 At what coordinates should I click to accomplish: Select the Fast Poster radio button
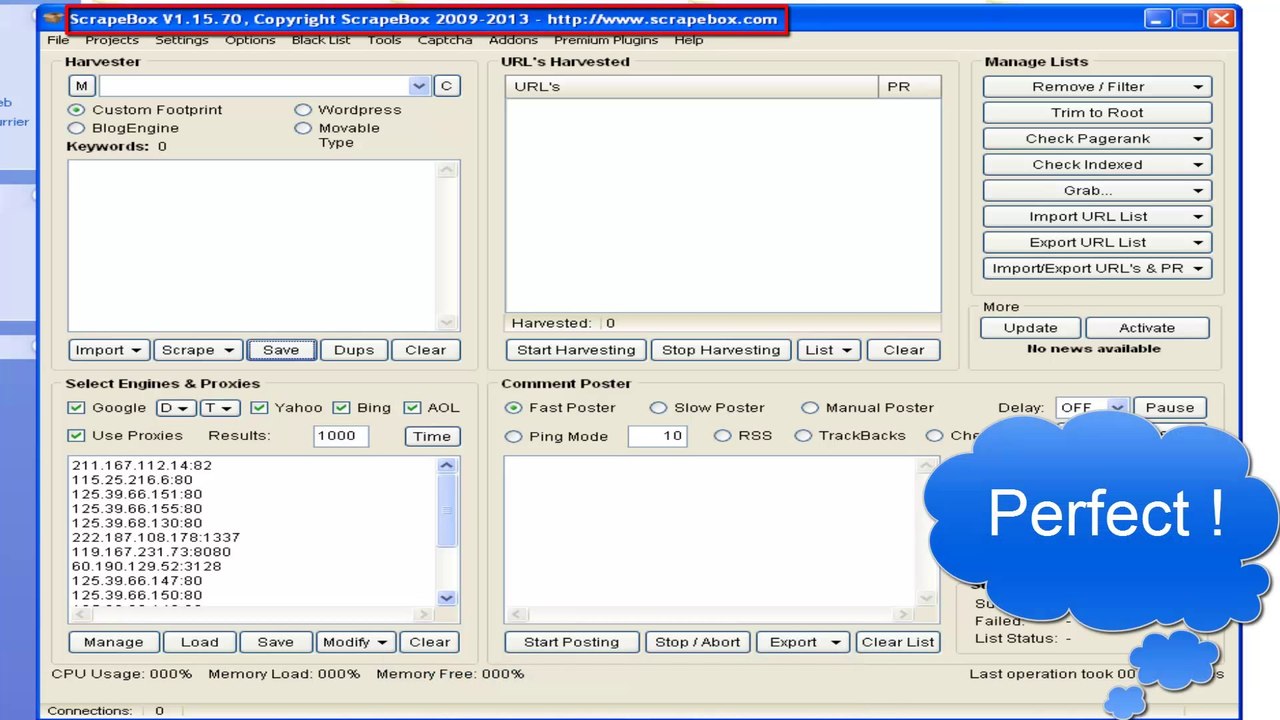pyautogui.click(x=514, y=408)
